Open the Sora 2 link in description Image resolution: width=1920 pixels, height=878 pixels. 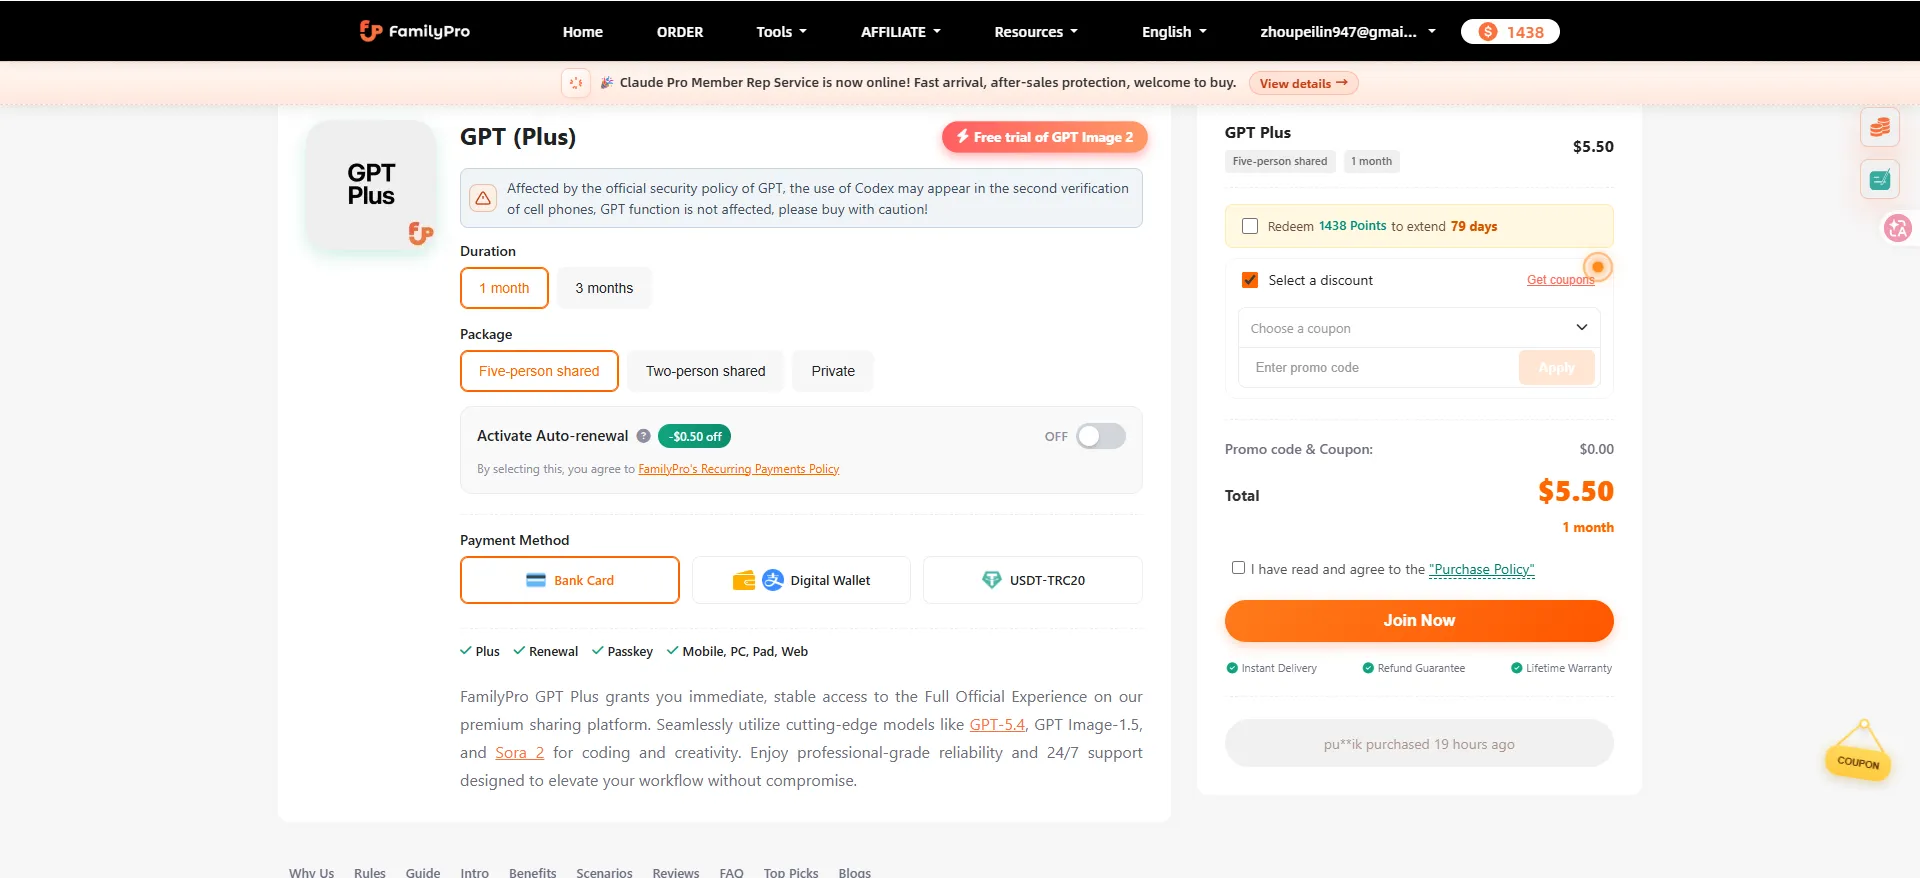(x=519, y=752)
